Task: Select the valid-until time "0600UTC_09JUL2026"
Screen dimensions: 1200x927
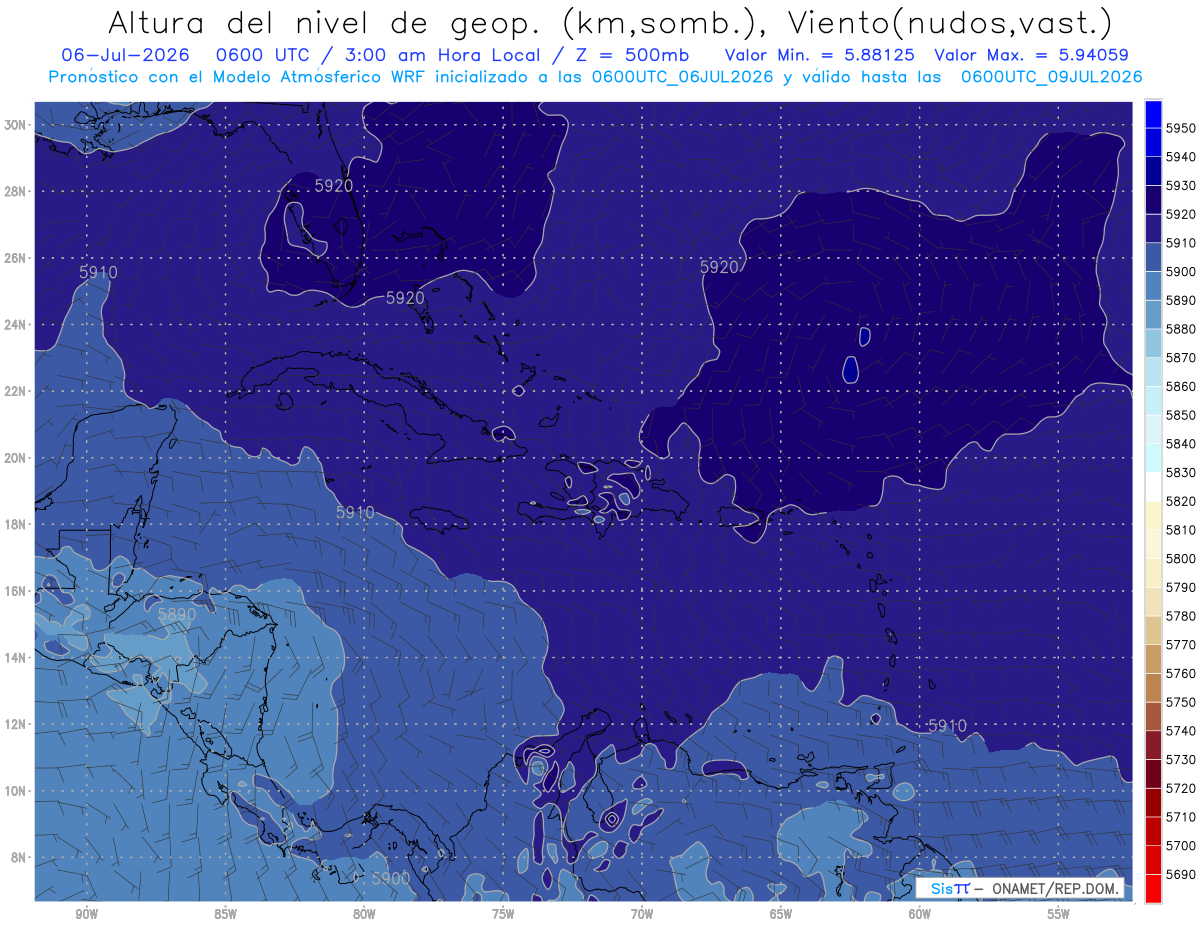Action: pyautogui.click(x=1051, y=76)
